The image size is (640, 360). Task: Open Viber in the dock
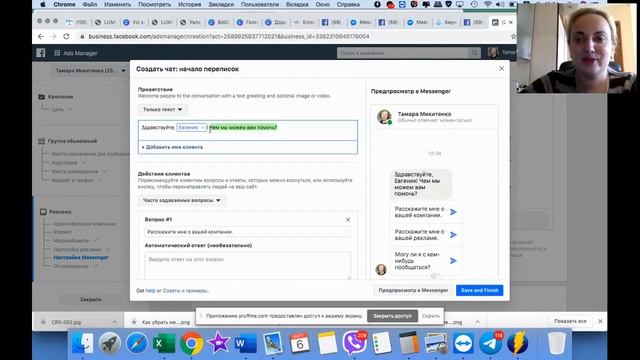click(354, 343)
